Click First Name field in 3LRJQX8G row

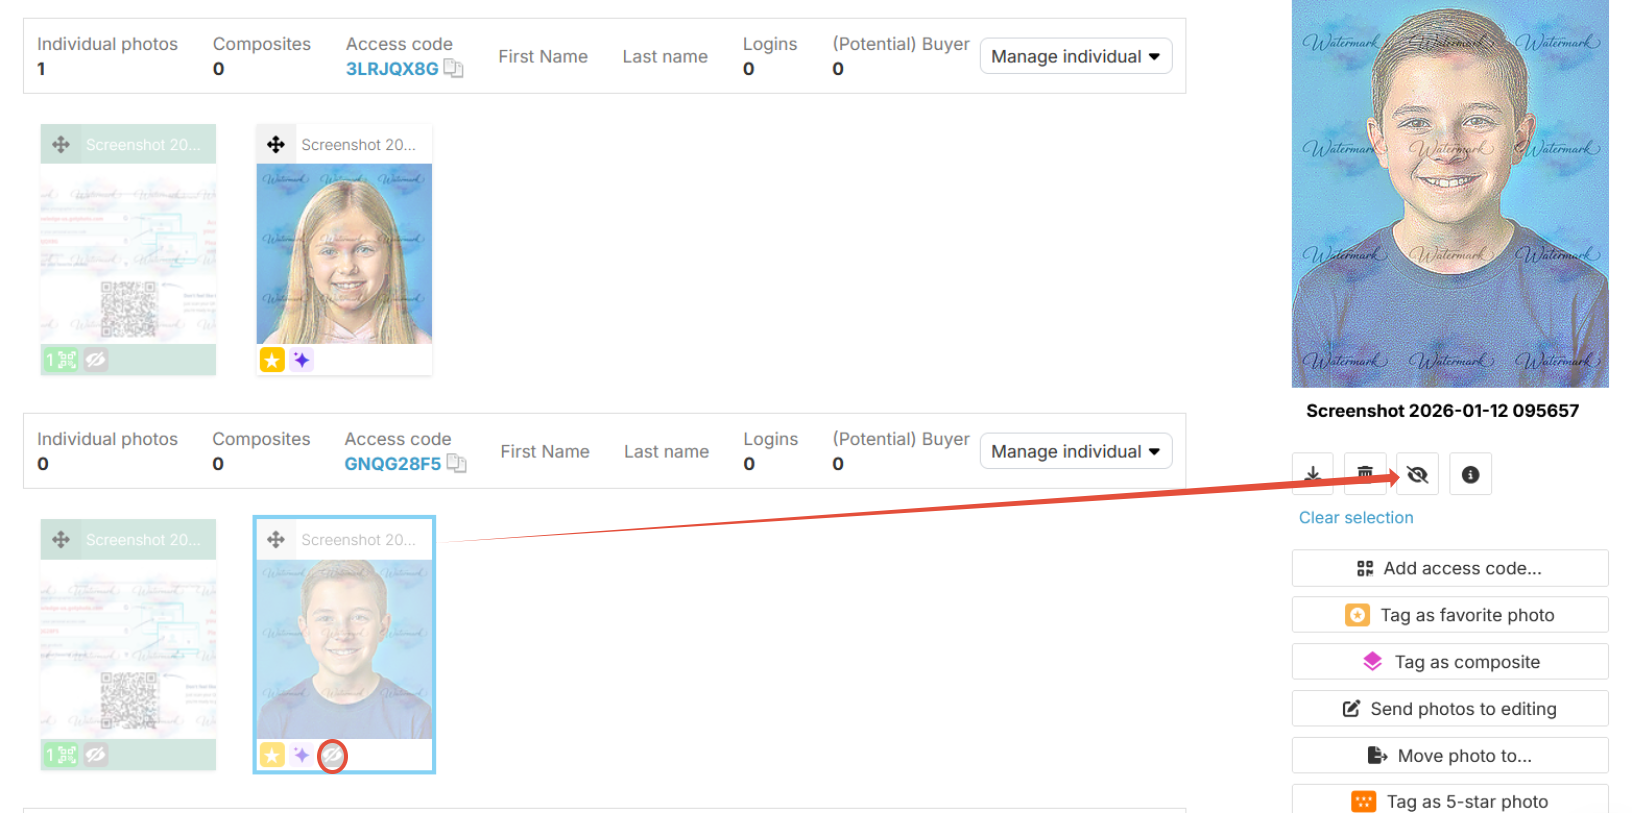pos(543,57)
